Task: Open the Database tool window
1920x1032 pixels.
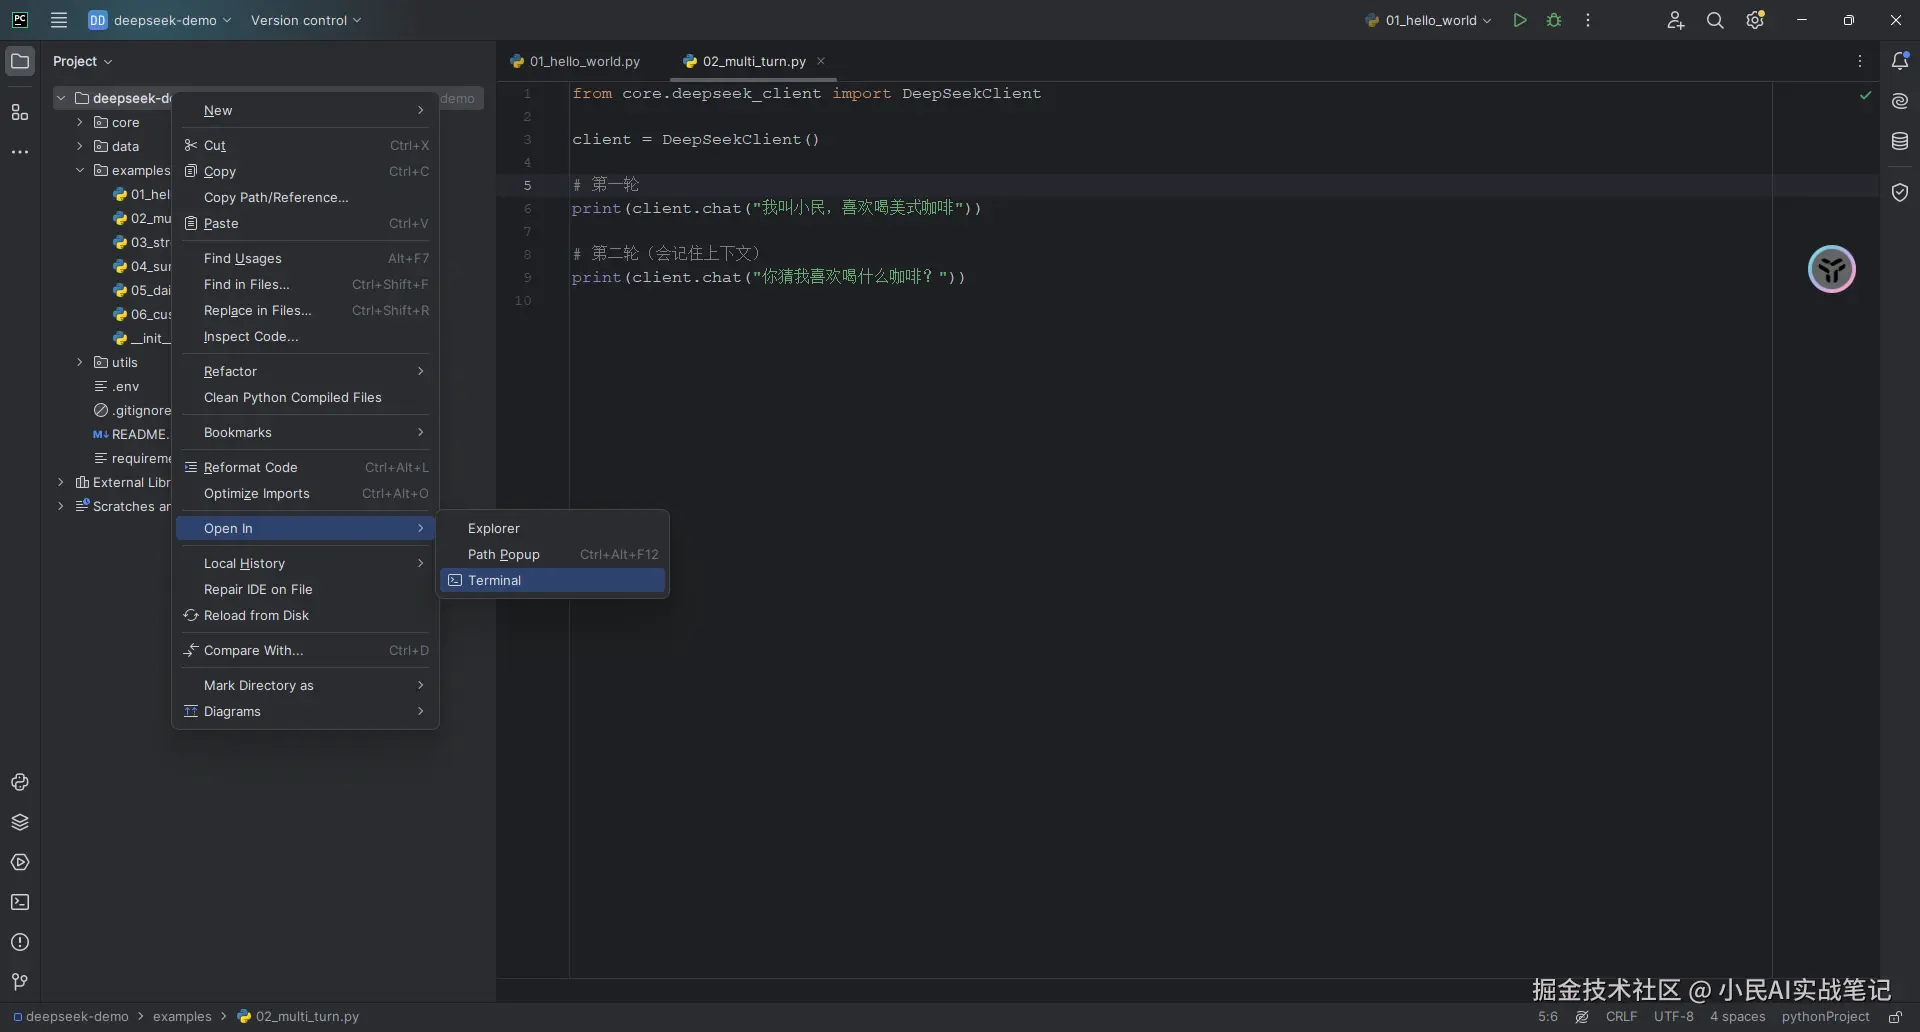Action: pyautogui.click(x=1900, y=141)
